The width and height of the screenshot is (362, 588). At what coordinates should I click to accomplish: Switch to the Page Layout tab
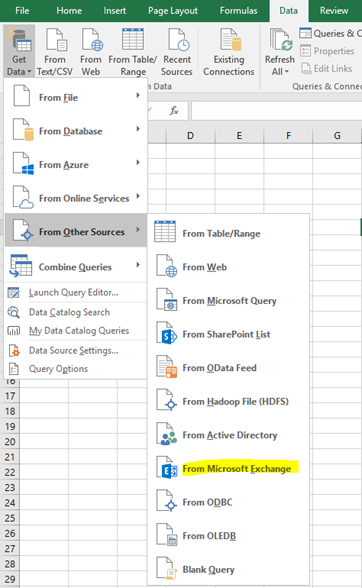tap(173, 10)
